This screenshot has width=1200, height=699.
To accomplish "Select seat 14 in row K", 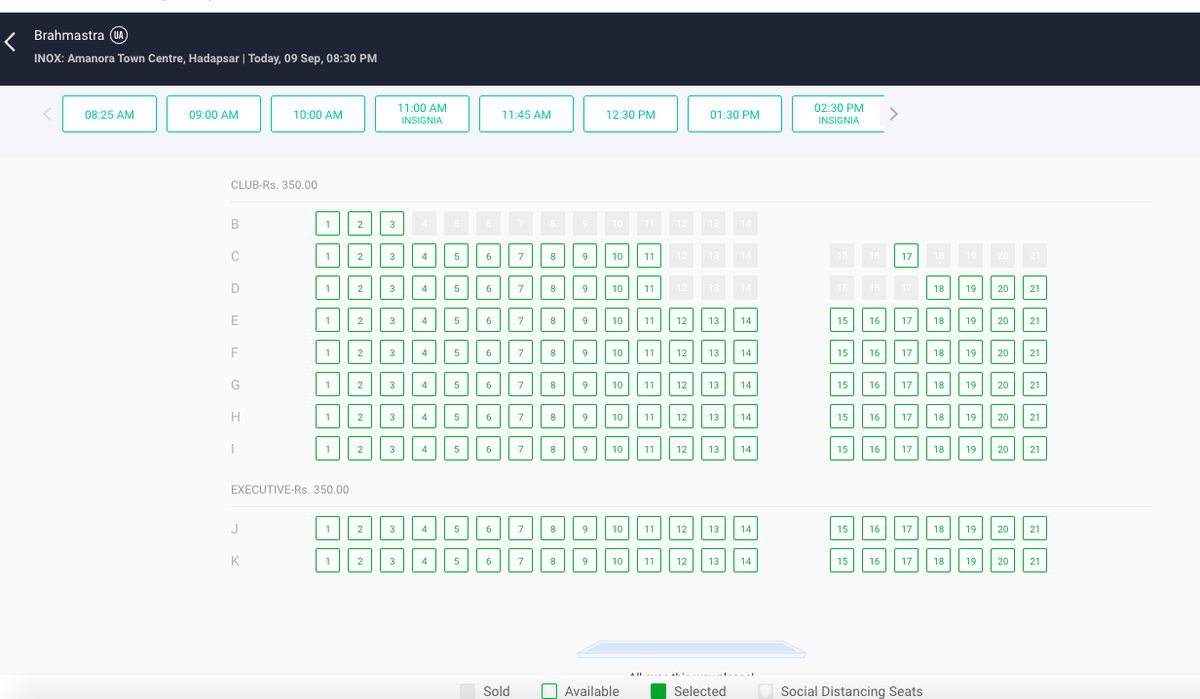I will tap(745, 561).
